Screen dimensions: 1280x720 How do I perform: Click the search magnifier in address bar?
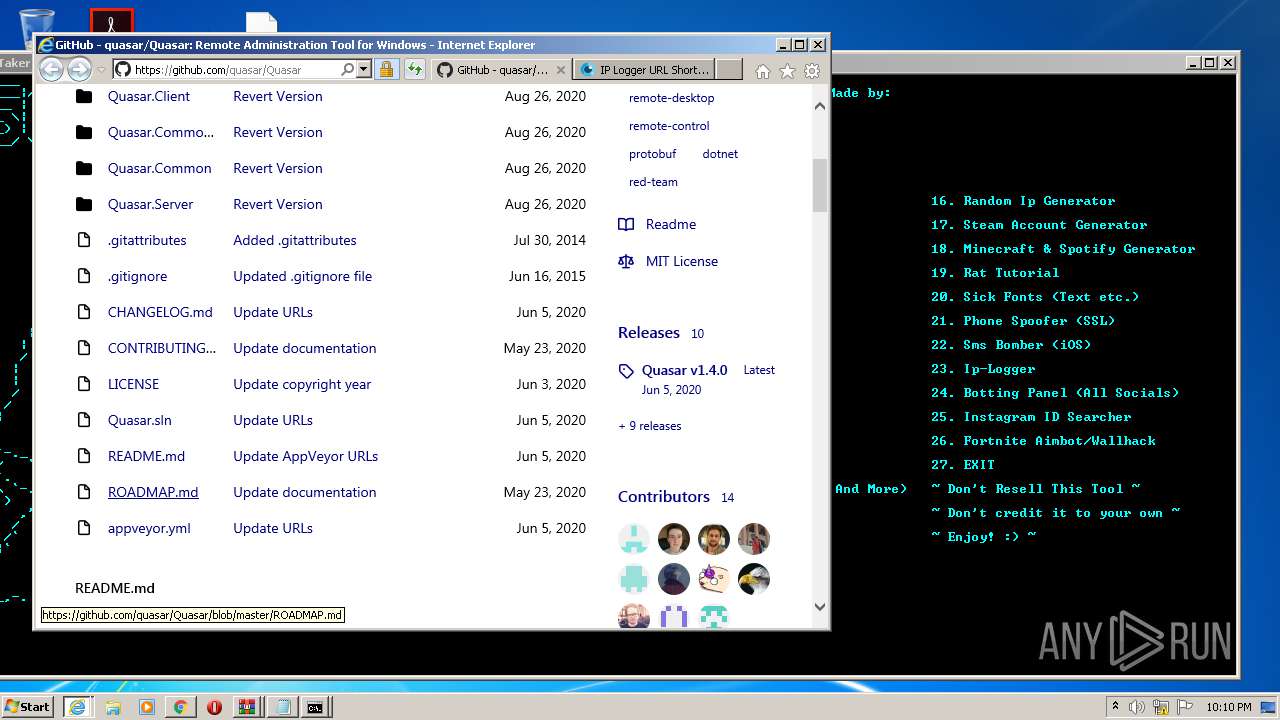[347, 70]
